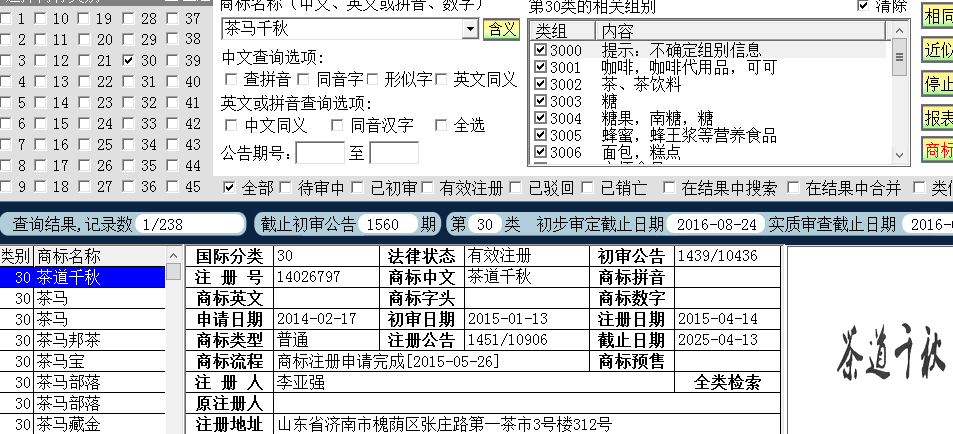Tick the 有效注册 status filter
The width and height of the screenshot is (953, 434).
(x=427, y=188)
